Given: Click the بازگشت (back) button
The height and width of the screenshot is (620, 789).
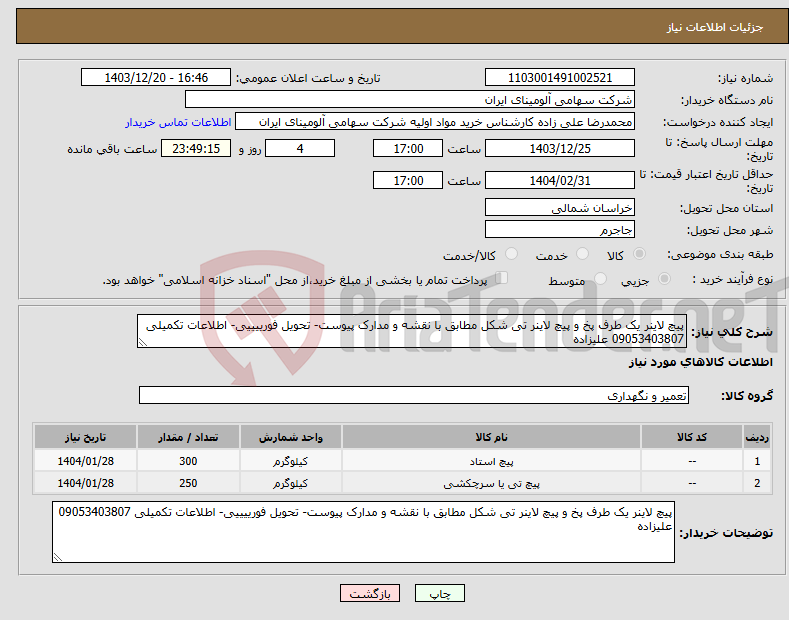Looking at the screenshot, I should (370, 593).
